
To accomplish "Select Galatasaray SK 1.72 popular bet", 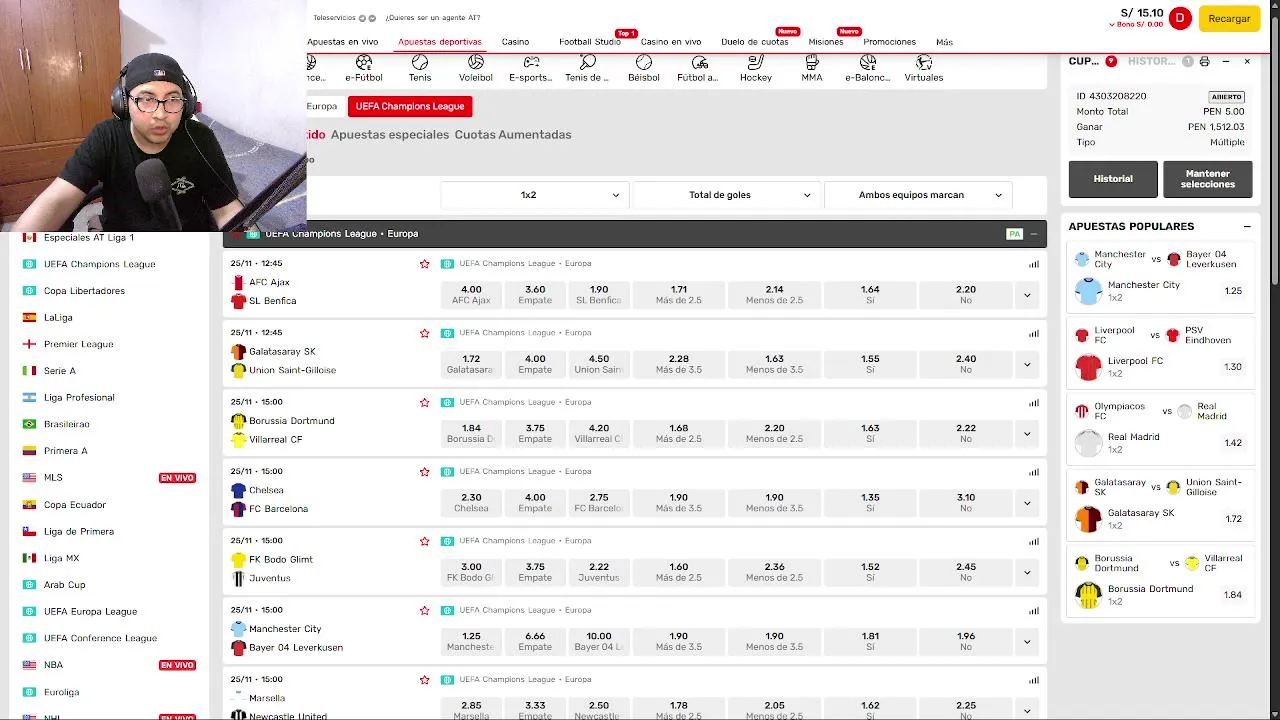I will (1160, 519).
